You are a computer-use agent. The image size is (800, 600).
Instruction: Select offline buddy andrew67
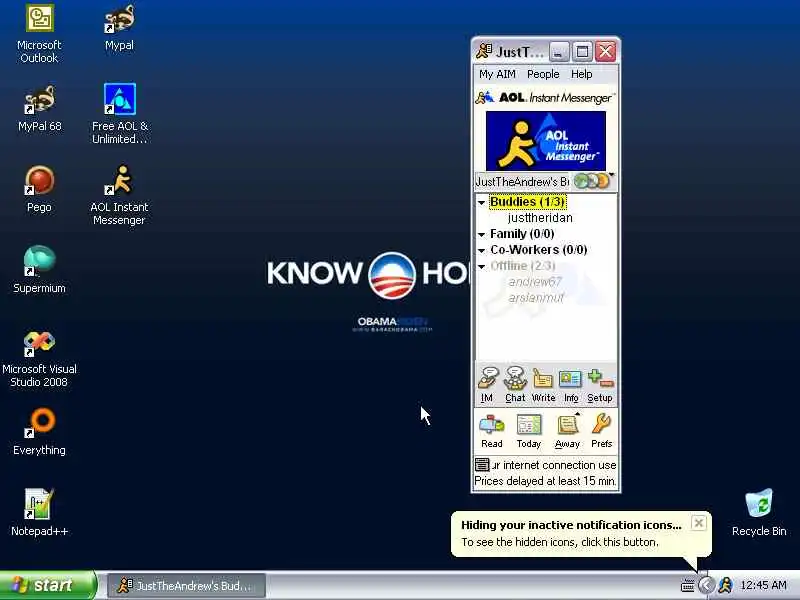(535, 282)
